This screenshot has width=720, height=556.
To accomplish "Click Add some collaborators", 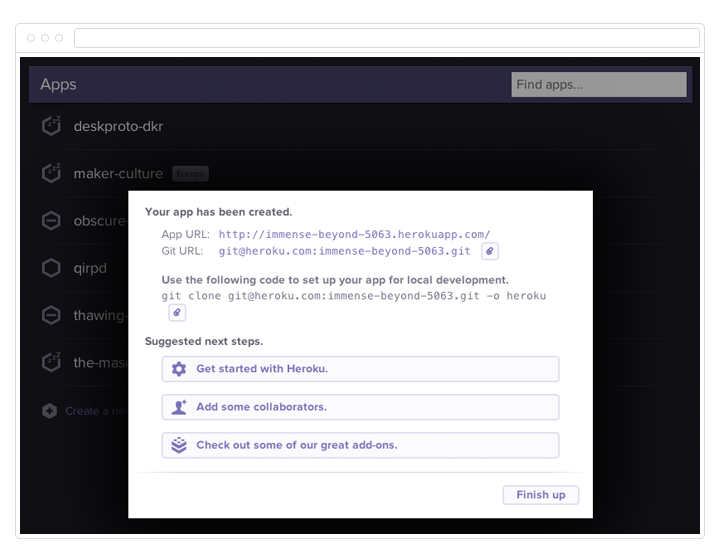I will (x=360, y=407).
